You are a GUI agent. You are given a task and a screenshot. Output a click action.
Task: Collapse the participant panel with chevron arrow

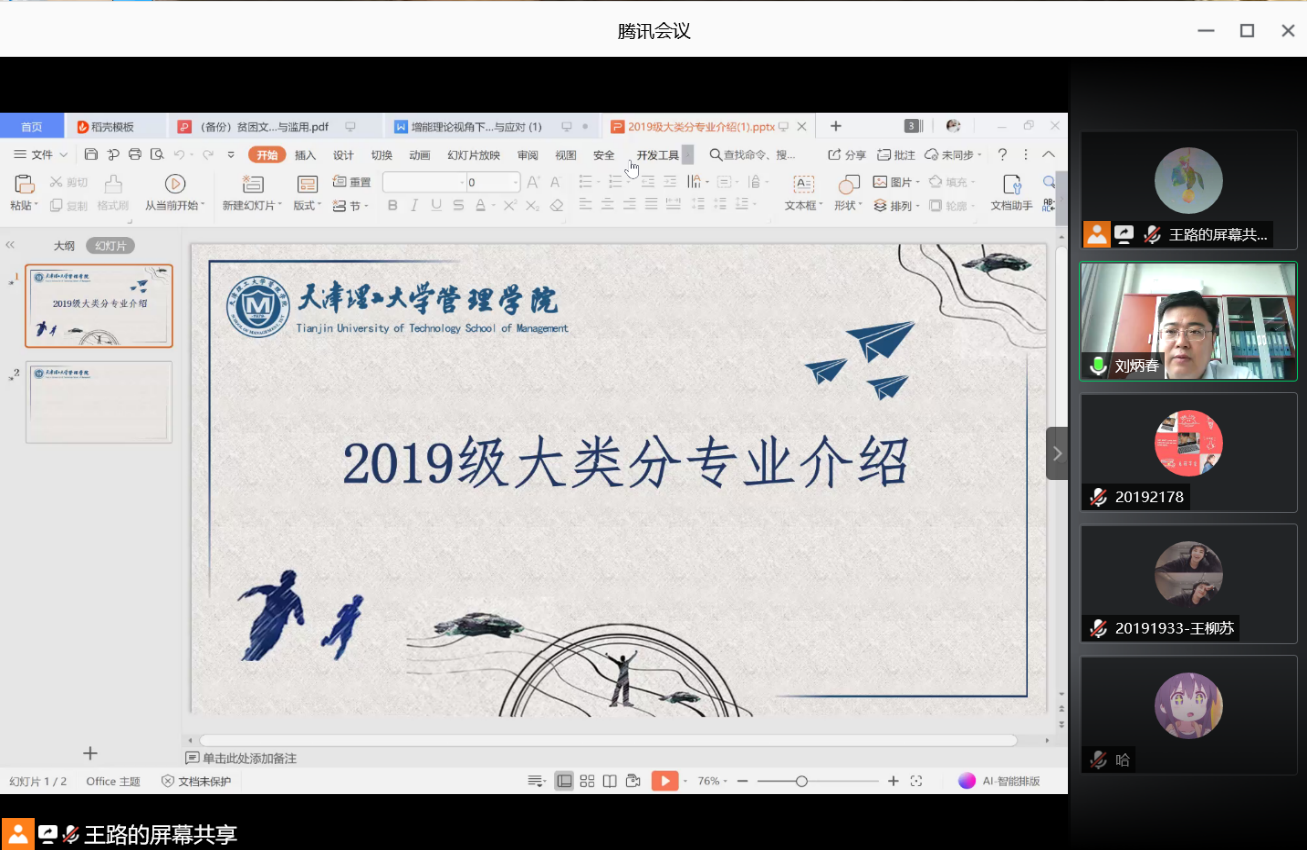pyautogui.click(x=1057, y=453)
